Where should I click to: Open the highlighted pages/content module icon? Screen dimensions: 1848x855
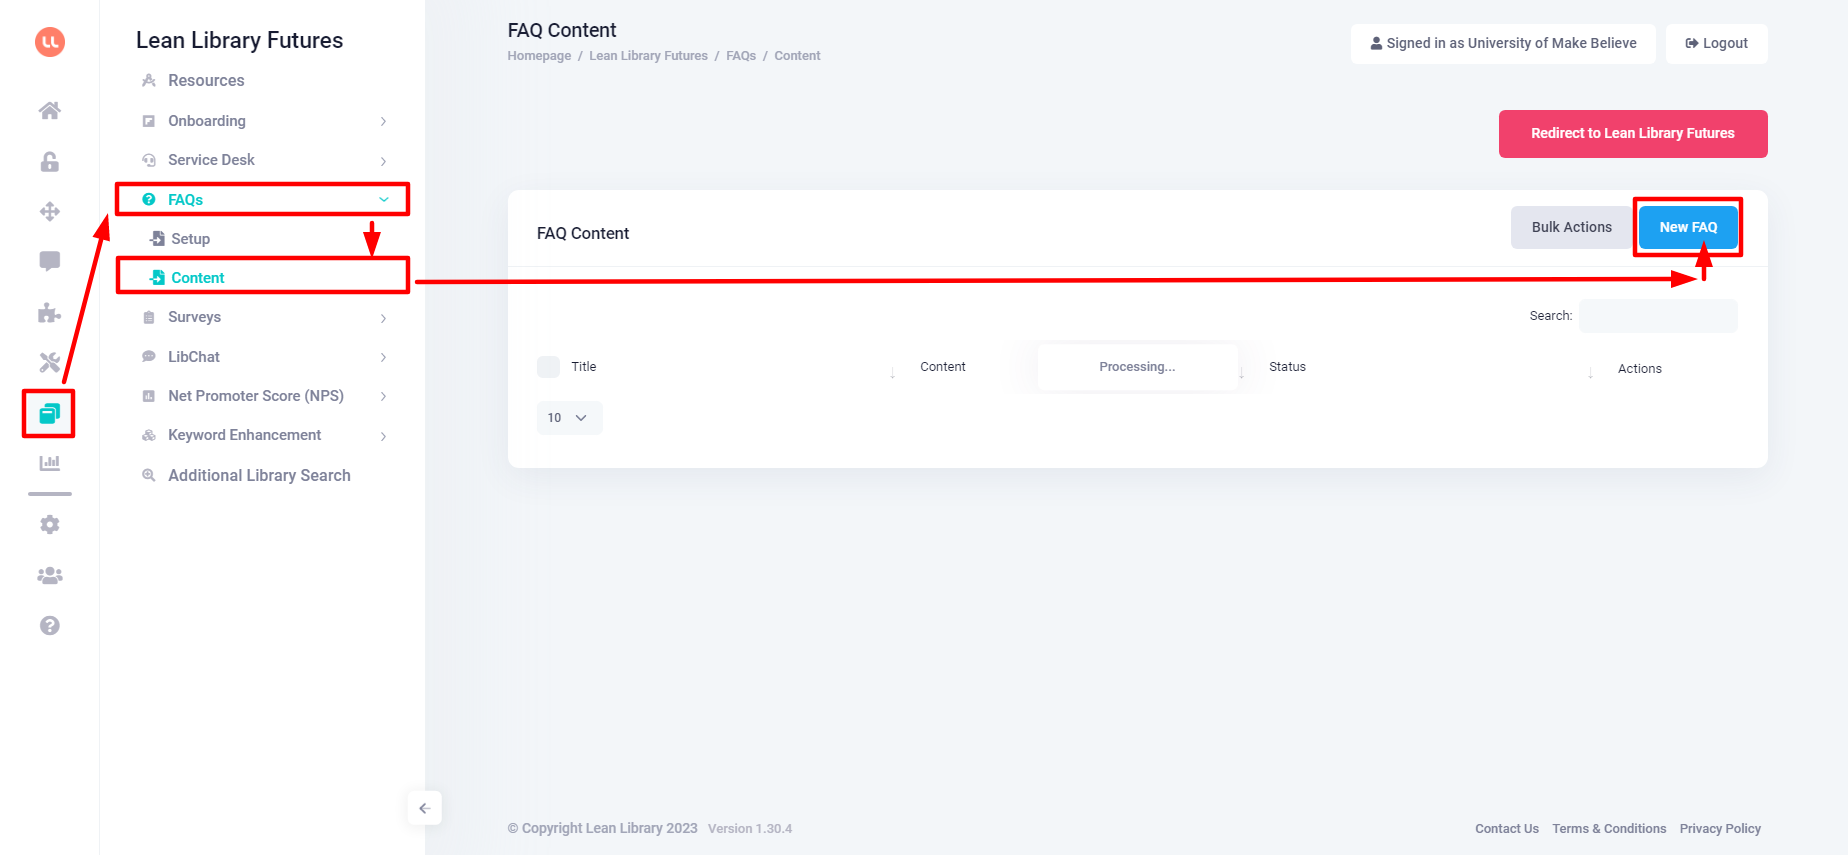tap(49, 413)
